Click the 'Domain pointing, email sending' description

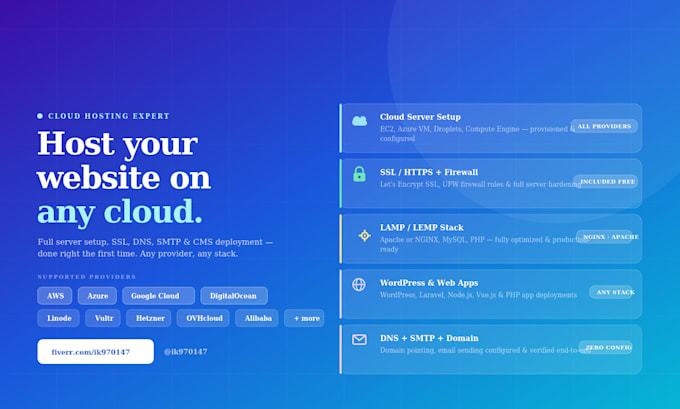(x=485, y=350)
